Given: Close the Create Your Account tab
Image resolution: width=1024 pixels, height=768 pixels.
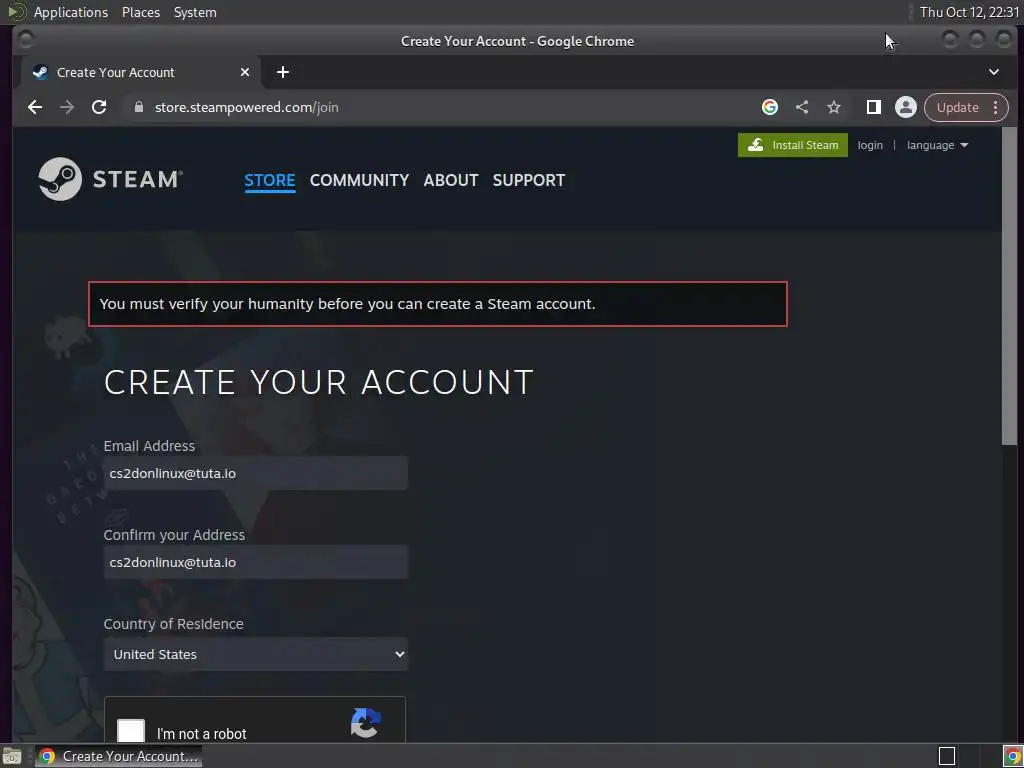Looking at the screenshot, I should (245, 72).
